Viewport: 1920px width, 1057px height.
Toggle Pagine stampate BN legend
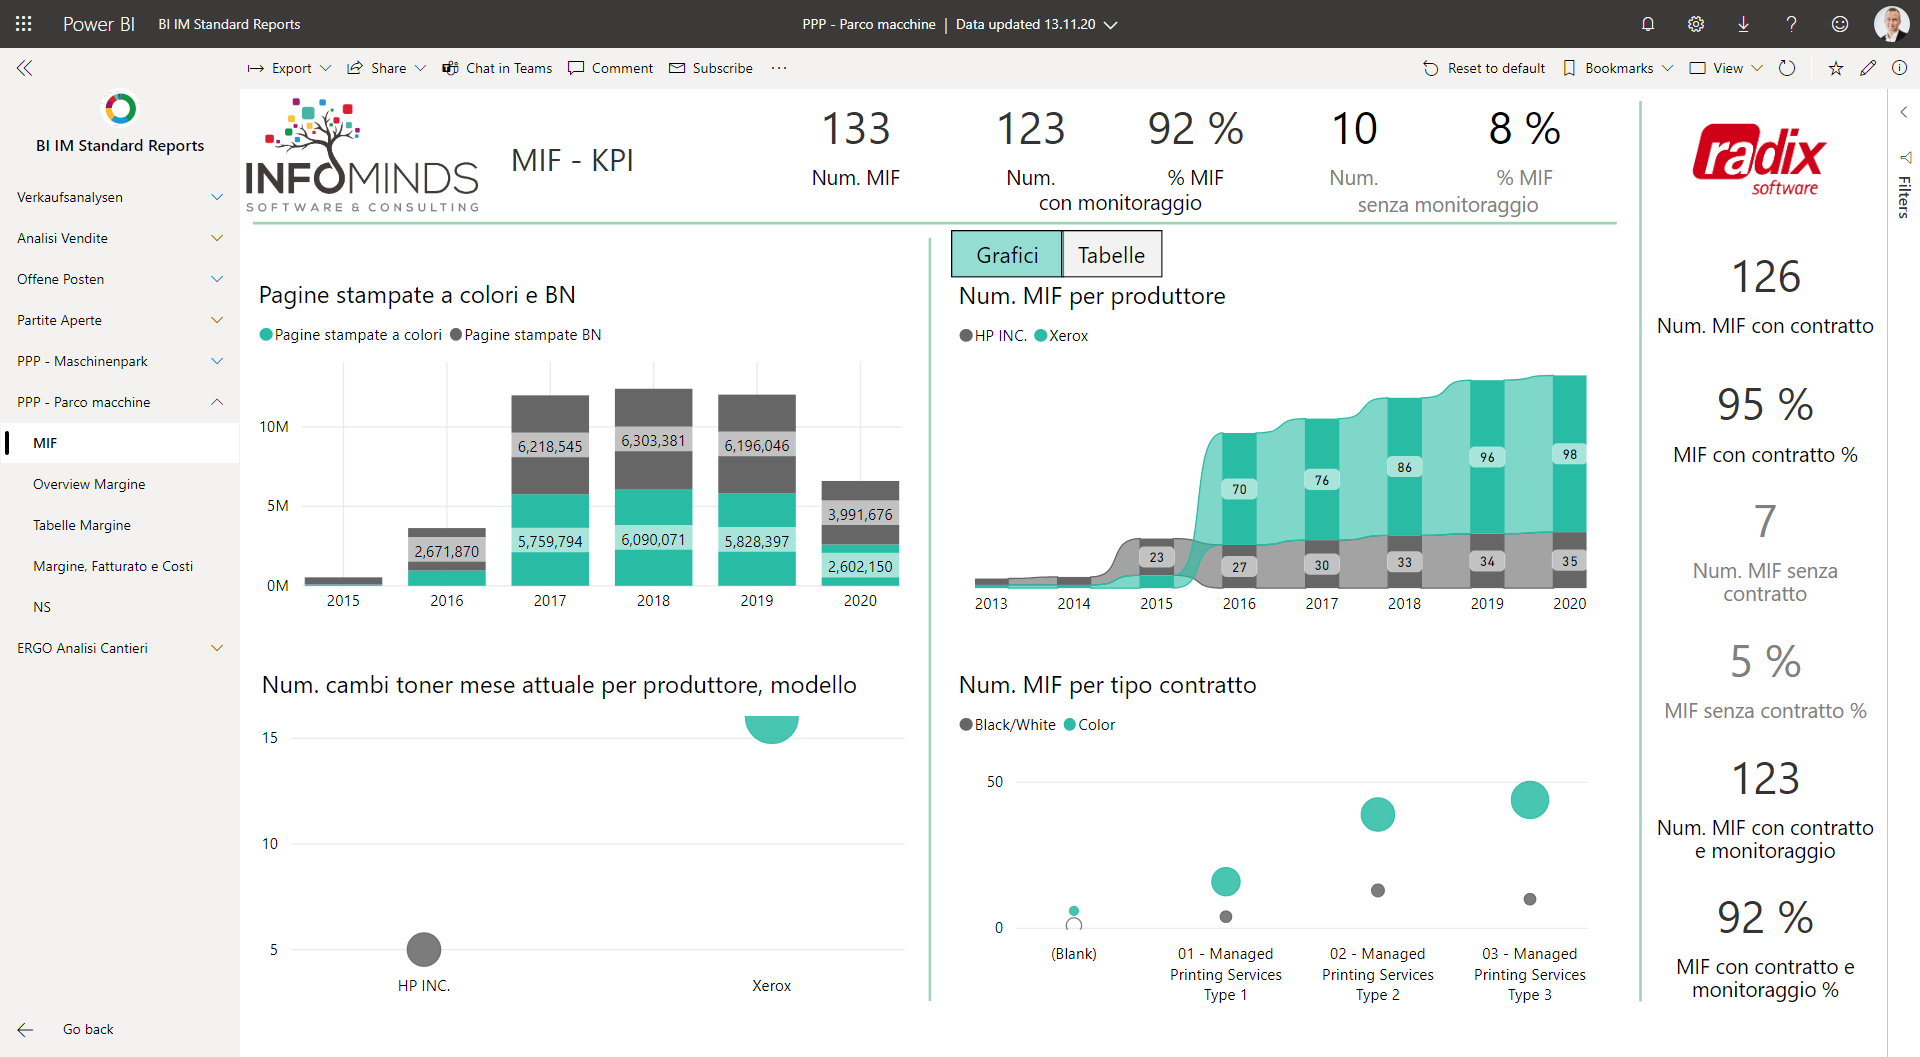(525, 335)
